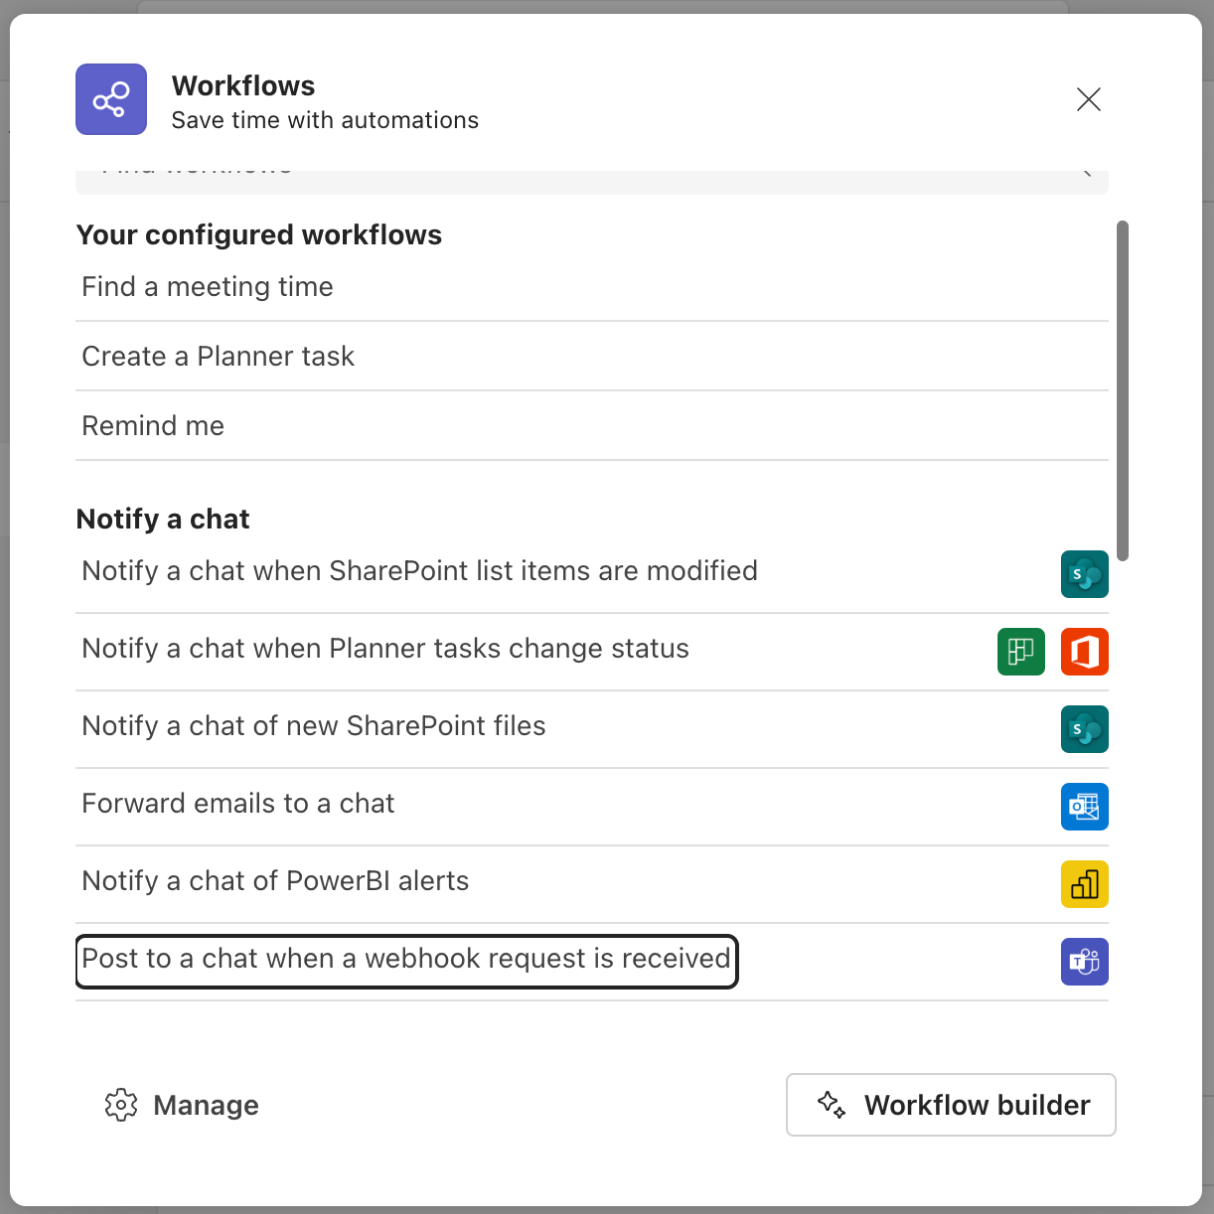Close the Workflows dialog
This screenshot has height=1214, width=1214.
click(1088, 99)
